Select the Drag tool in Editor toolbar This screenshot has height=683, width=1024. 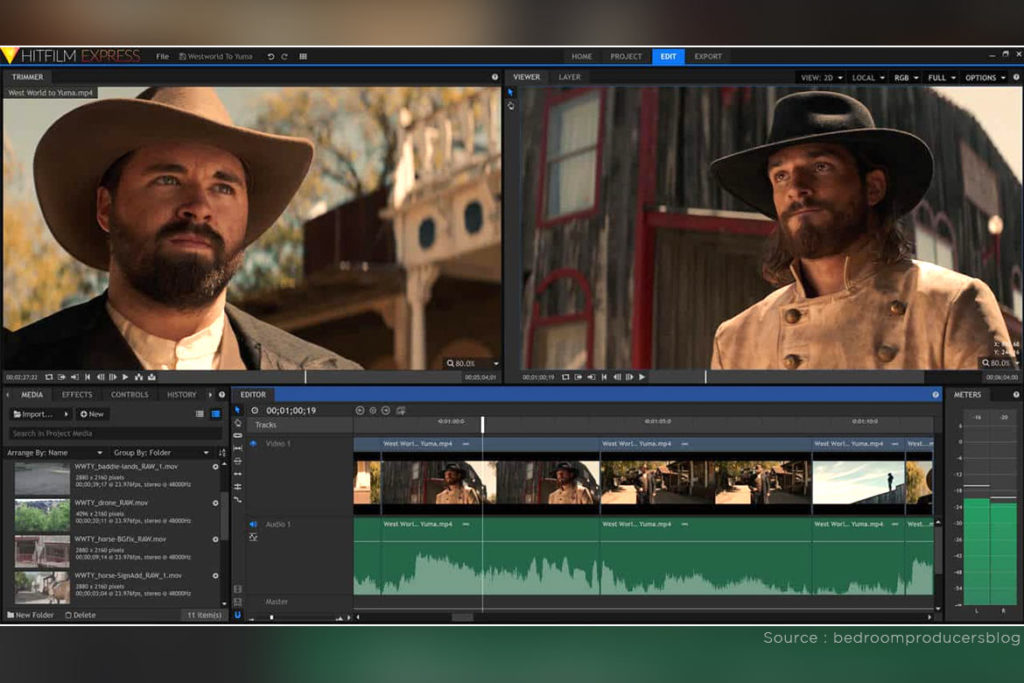click(x=238, y=422)
